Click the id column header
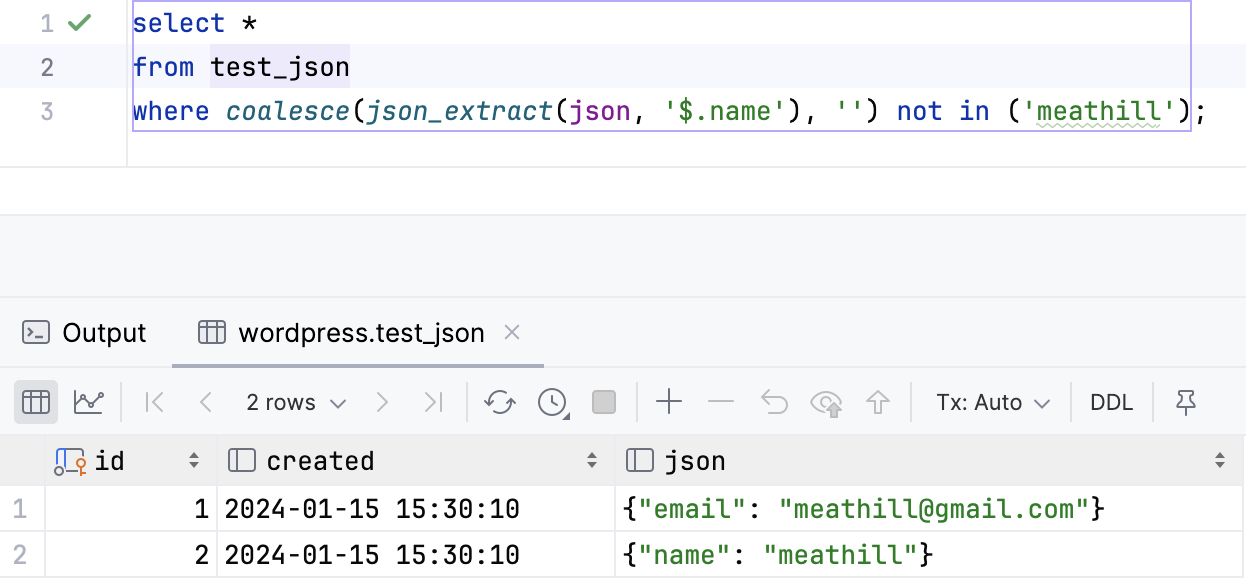The image size is (1246, 586). (110, 461)
